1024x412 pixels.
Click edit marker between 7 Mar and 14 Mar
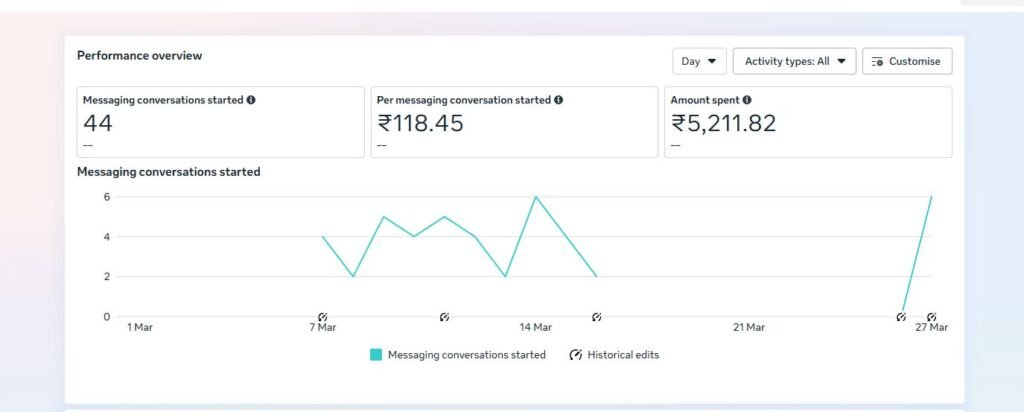[x=445, y=317]
